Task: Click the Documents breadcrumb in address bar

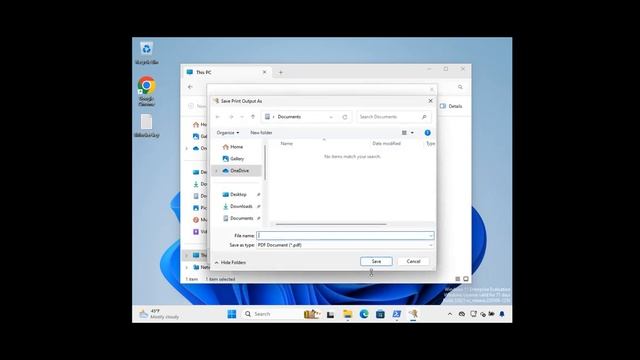Action: coord(289,117)
